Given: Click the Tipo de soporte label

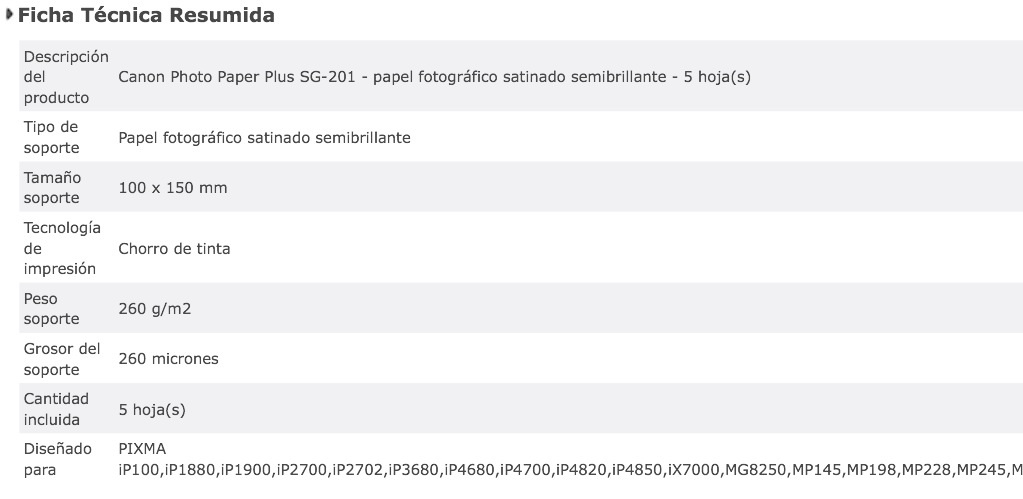Looking at the screenshot, I should [x=52, y=137].
